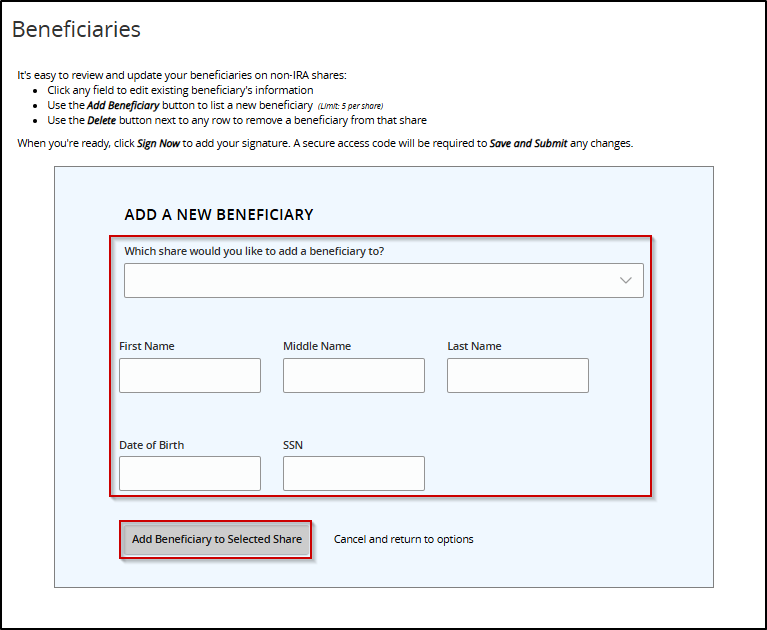Click Cancel and return to options link
Screen dimensions: 767x630
pyautogui.click(x=403, y=539)
